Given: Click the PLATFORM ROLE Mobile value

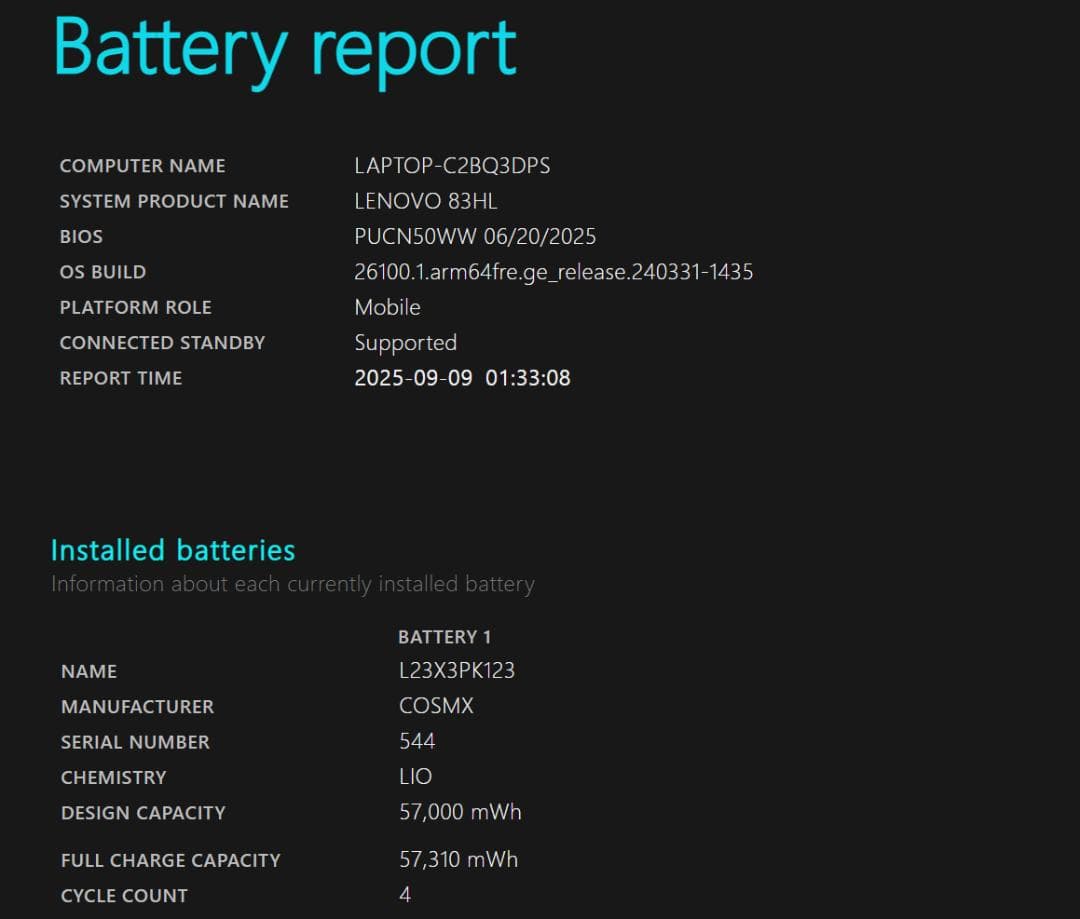Looking at the screenshot, I should tap(388, 308).
